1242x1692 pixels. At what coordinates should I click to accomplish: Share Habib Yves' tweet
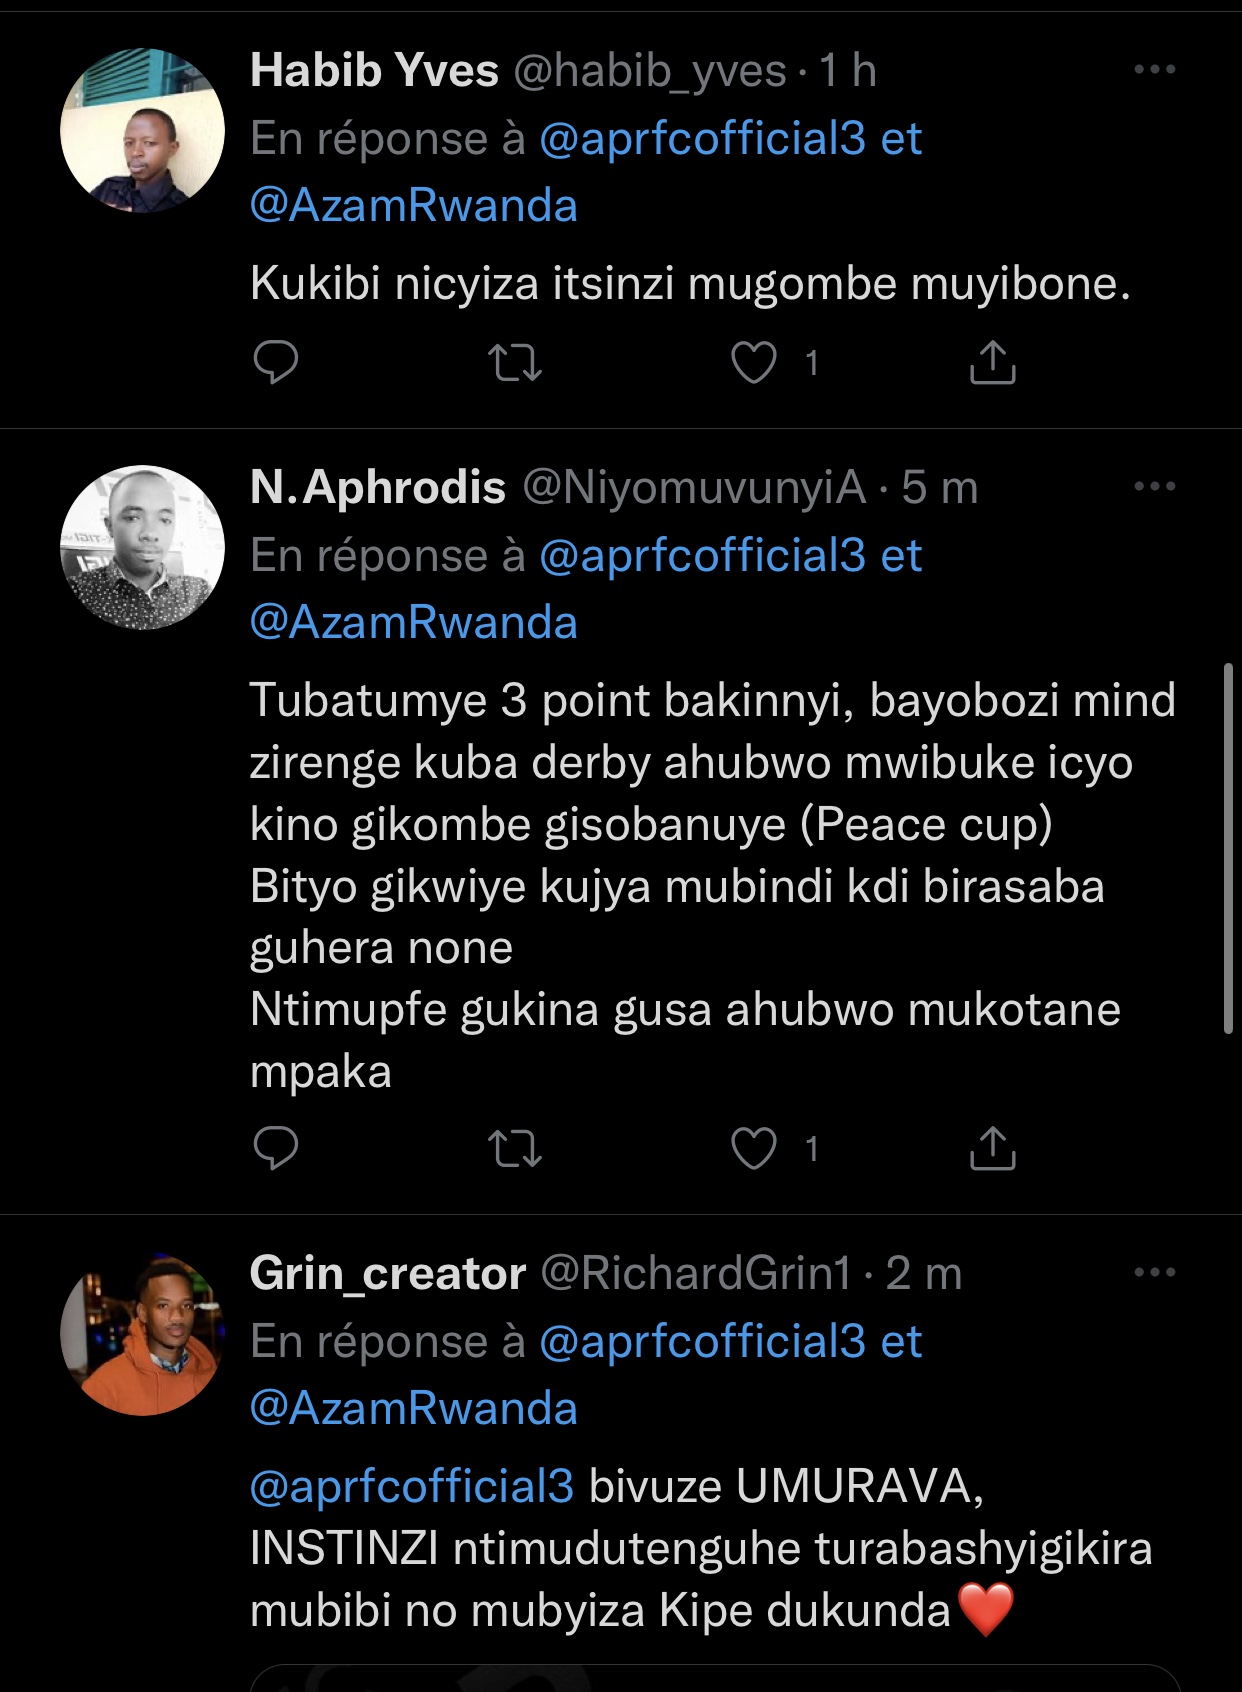pos(992,362)
